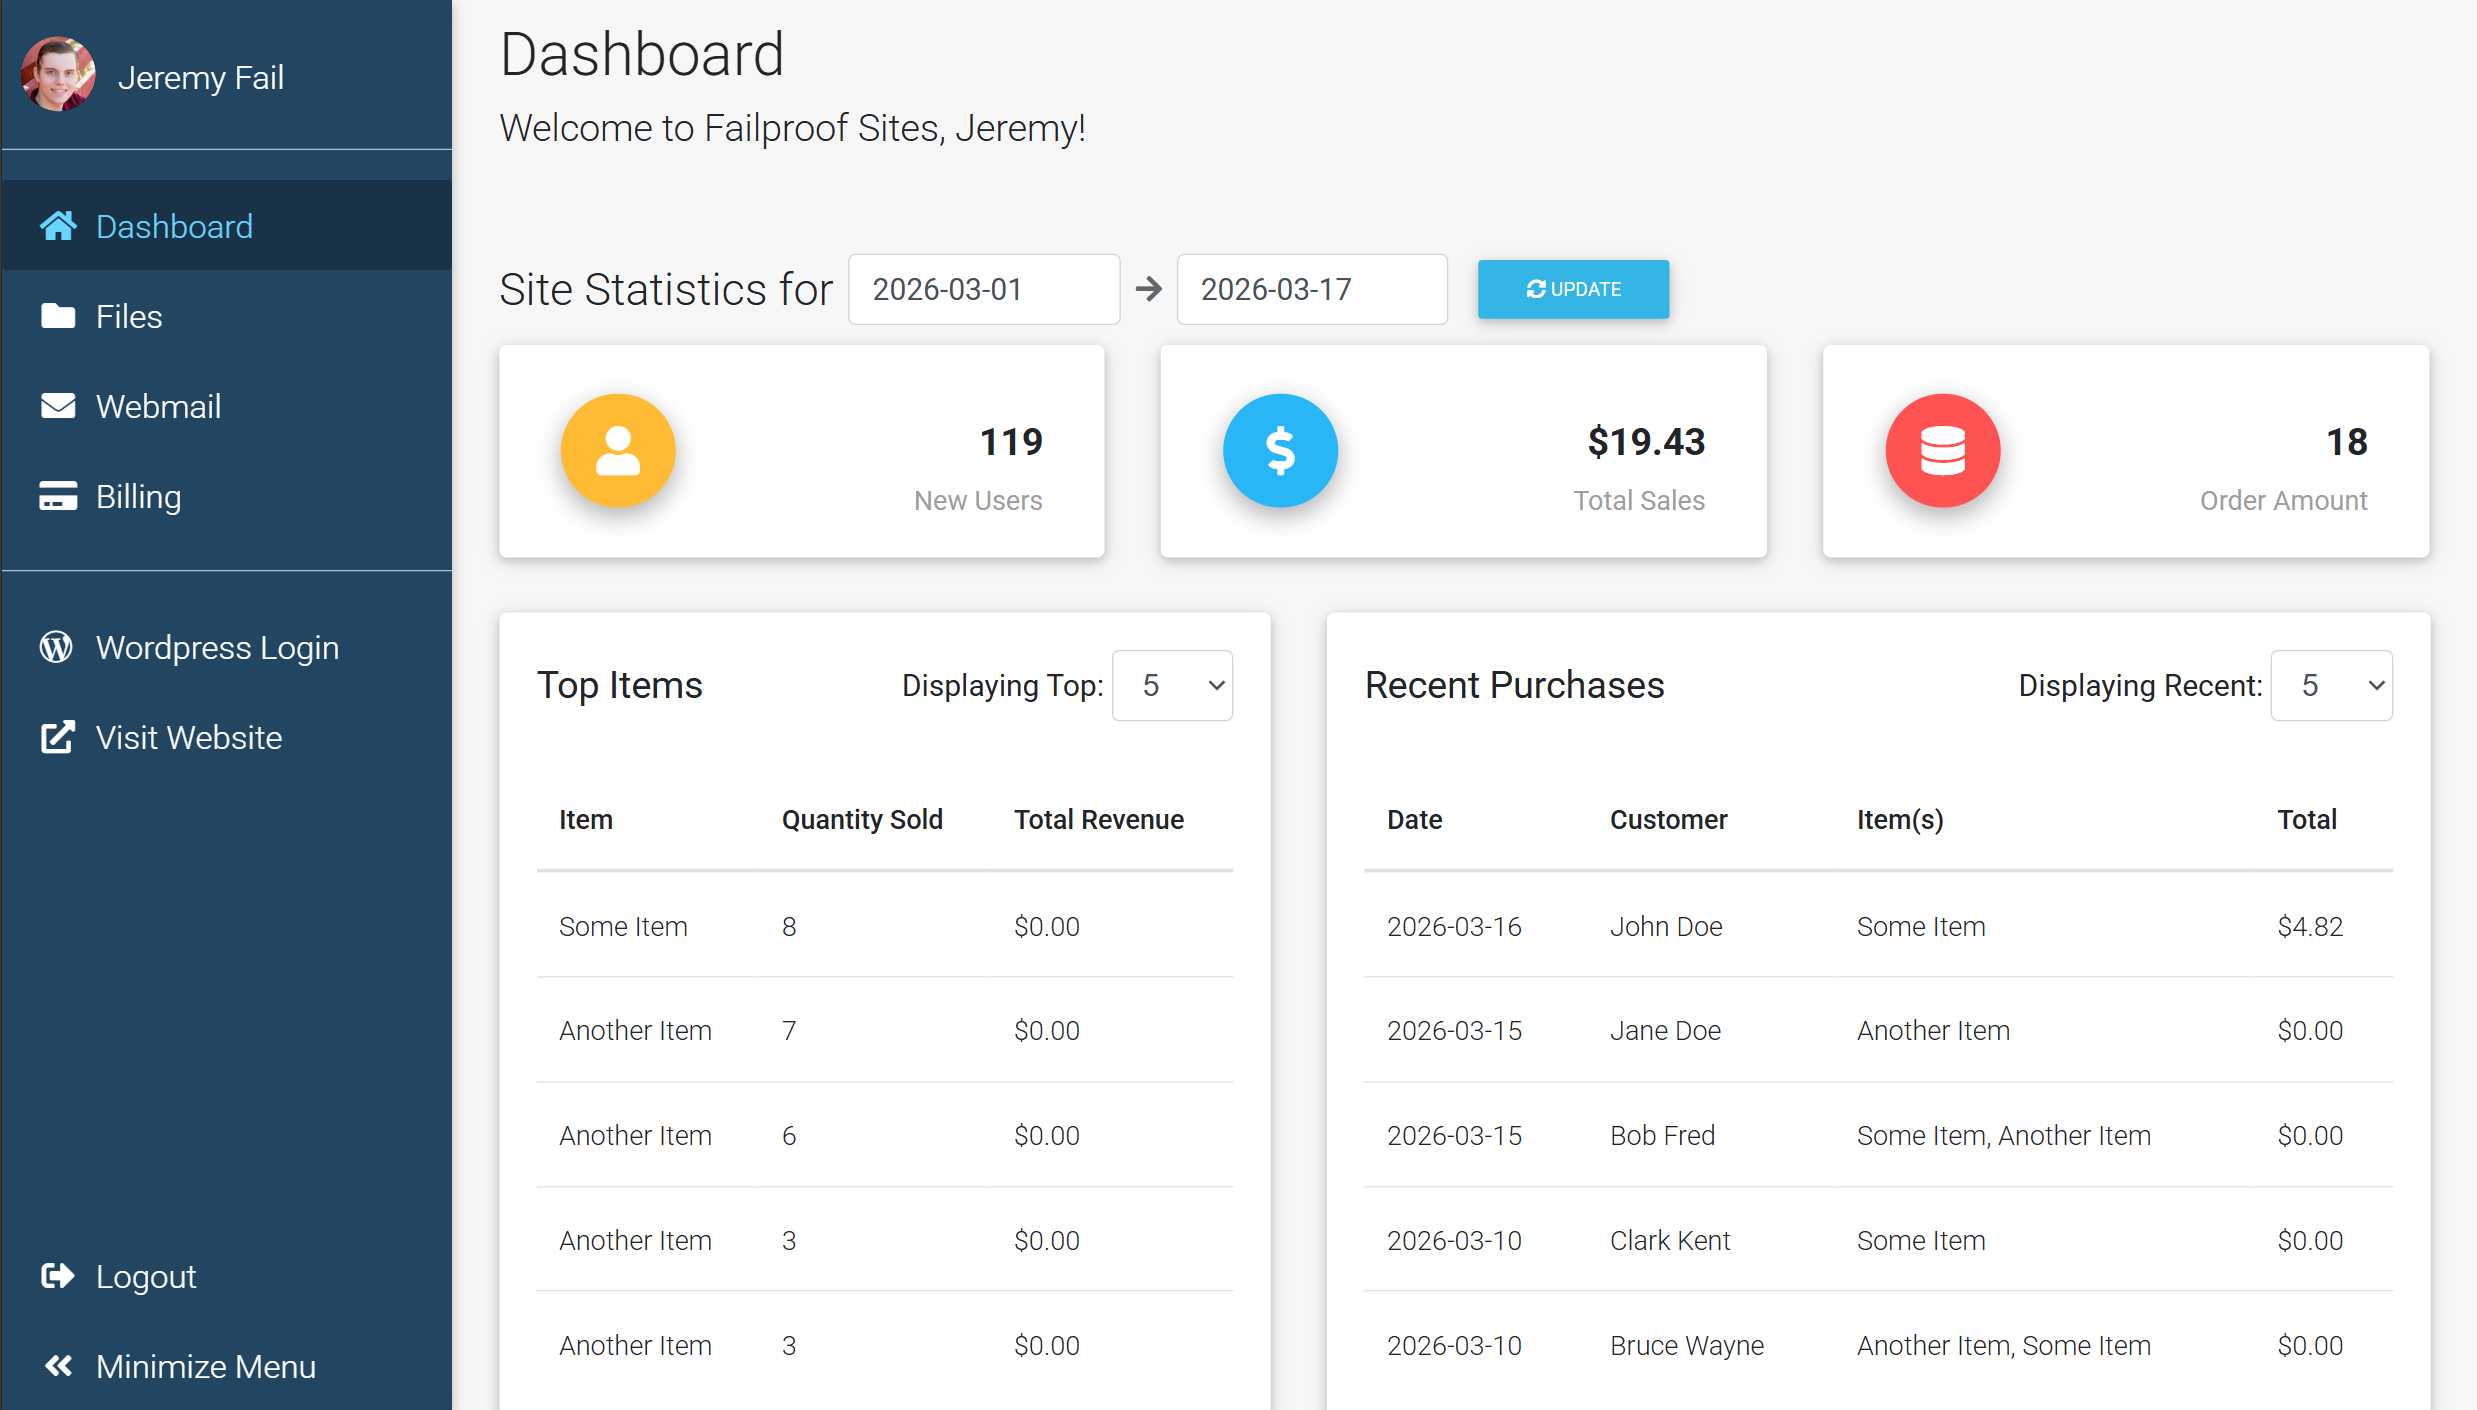2477x1410 pixels.
Task: Click the Update button
Action: [1572, 289]
